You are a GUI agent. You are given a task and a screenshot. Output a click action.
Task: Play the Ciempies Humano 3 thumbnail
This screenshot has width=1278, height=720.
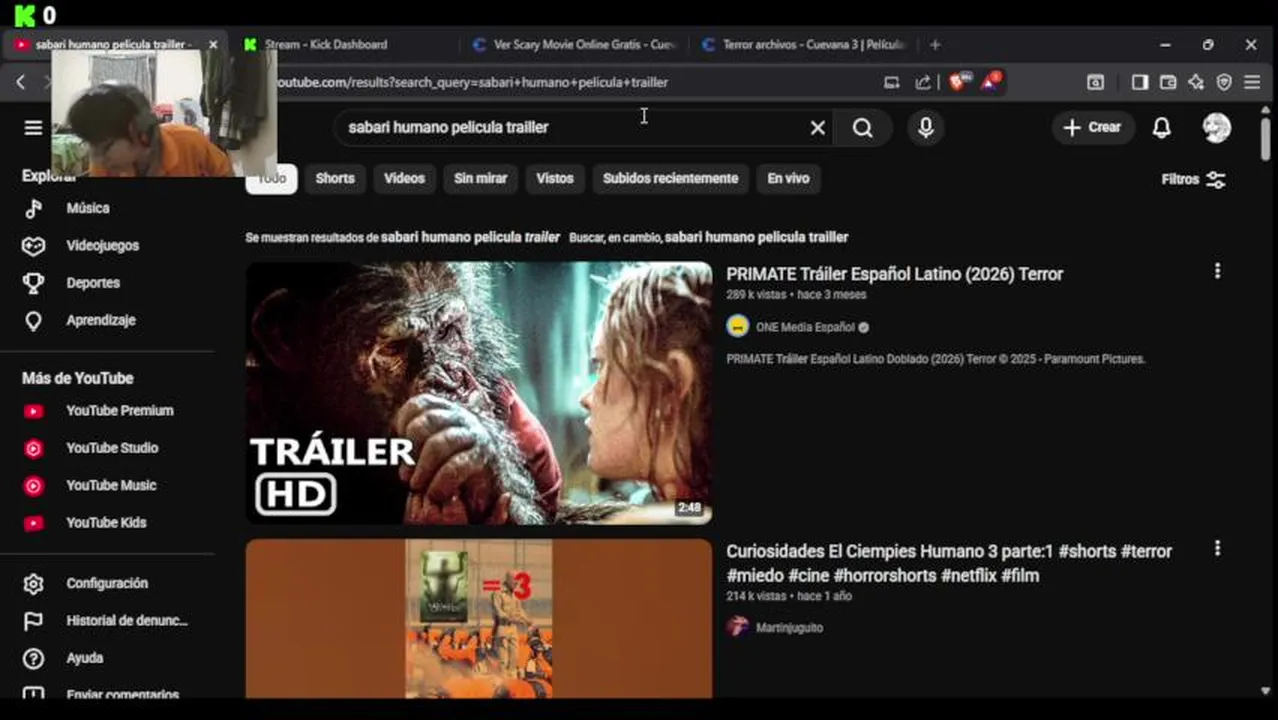tap(479, 619)
